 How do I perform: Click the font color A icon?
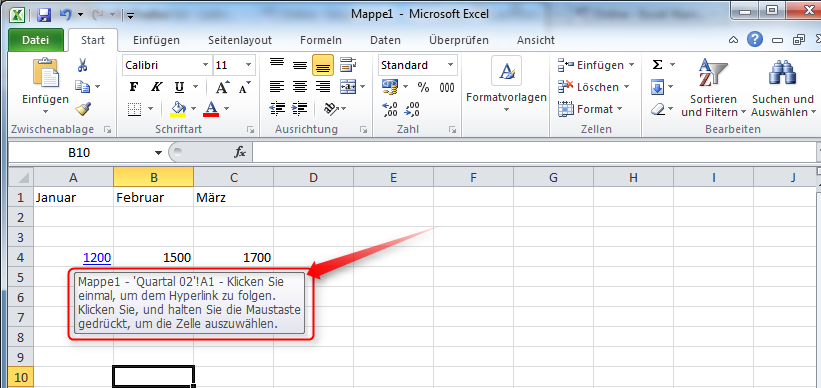(x=211, y=109)
